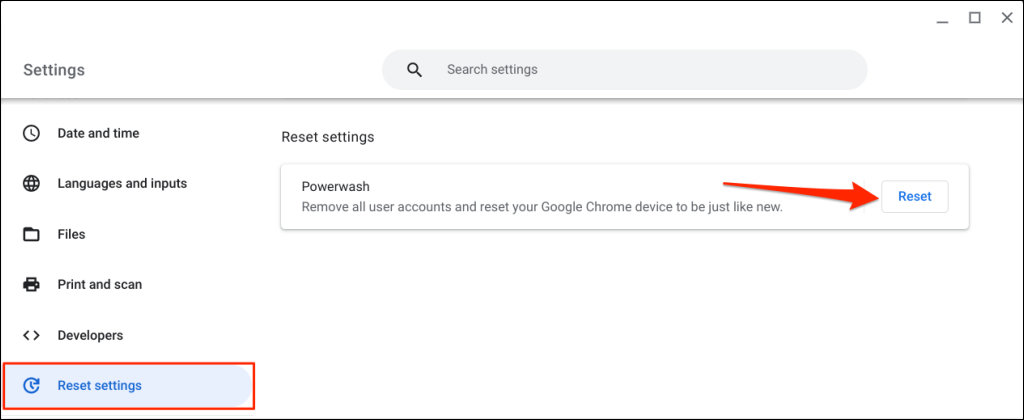
Task: Maximize the Settings window
Action: pyautogui.click(x=975, y=18)
